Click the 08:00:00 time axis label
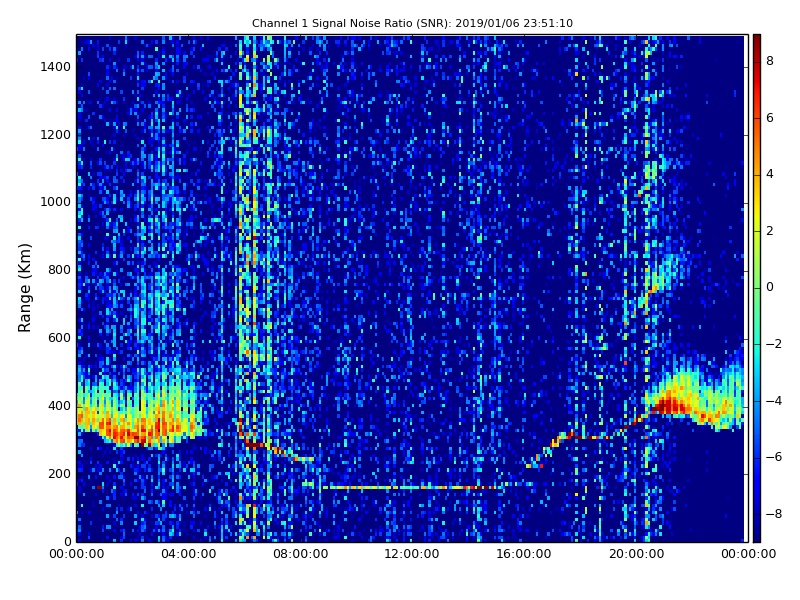800x600 pixels. [x=301, y=554]
